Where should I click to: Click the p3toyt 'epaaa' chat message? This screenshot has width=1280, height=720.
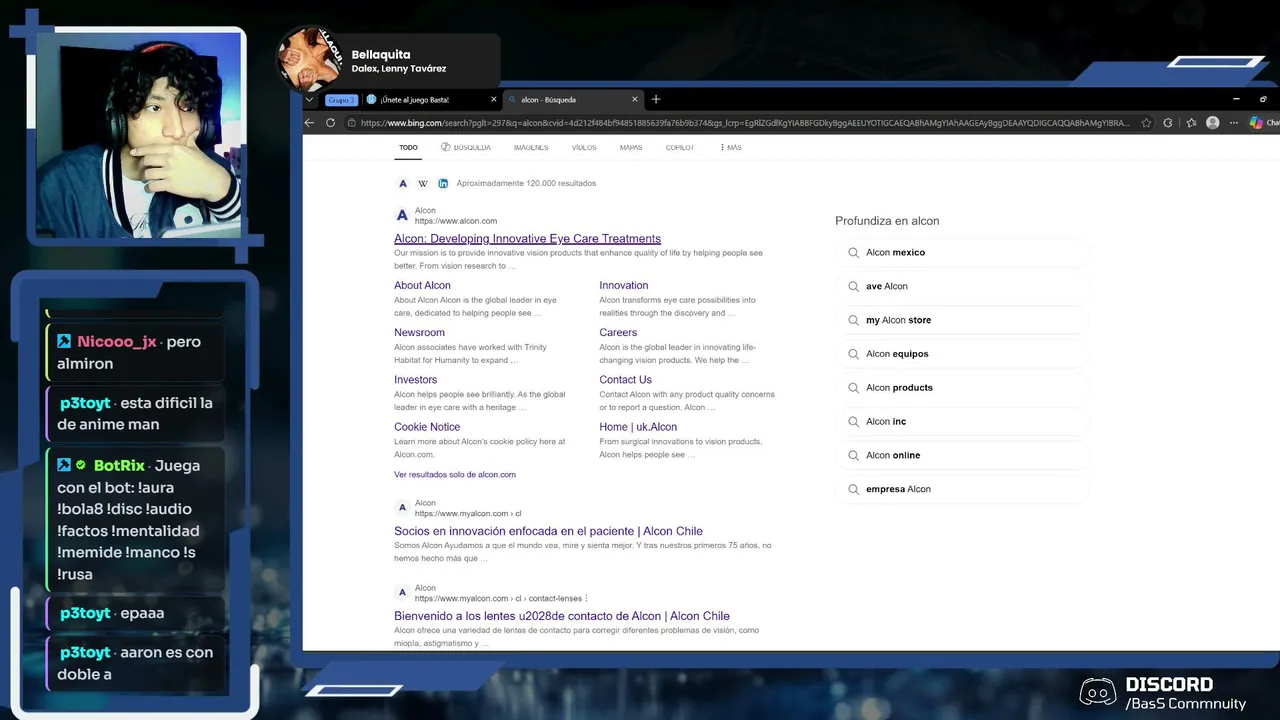pos(135,613)
